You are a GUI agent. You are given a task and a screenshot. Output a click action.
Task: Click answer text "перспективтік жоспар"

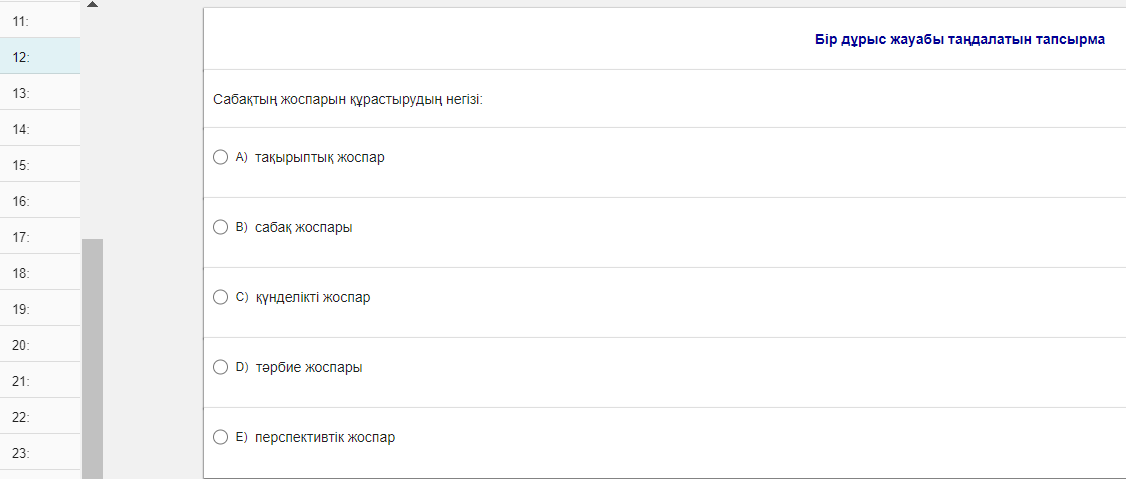click(x=325, y=437)
